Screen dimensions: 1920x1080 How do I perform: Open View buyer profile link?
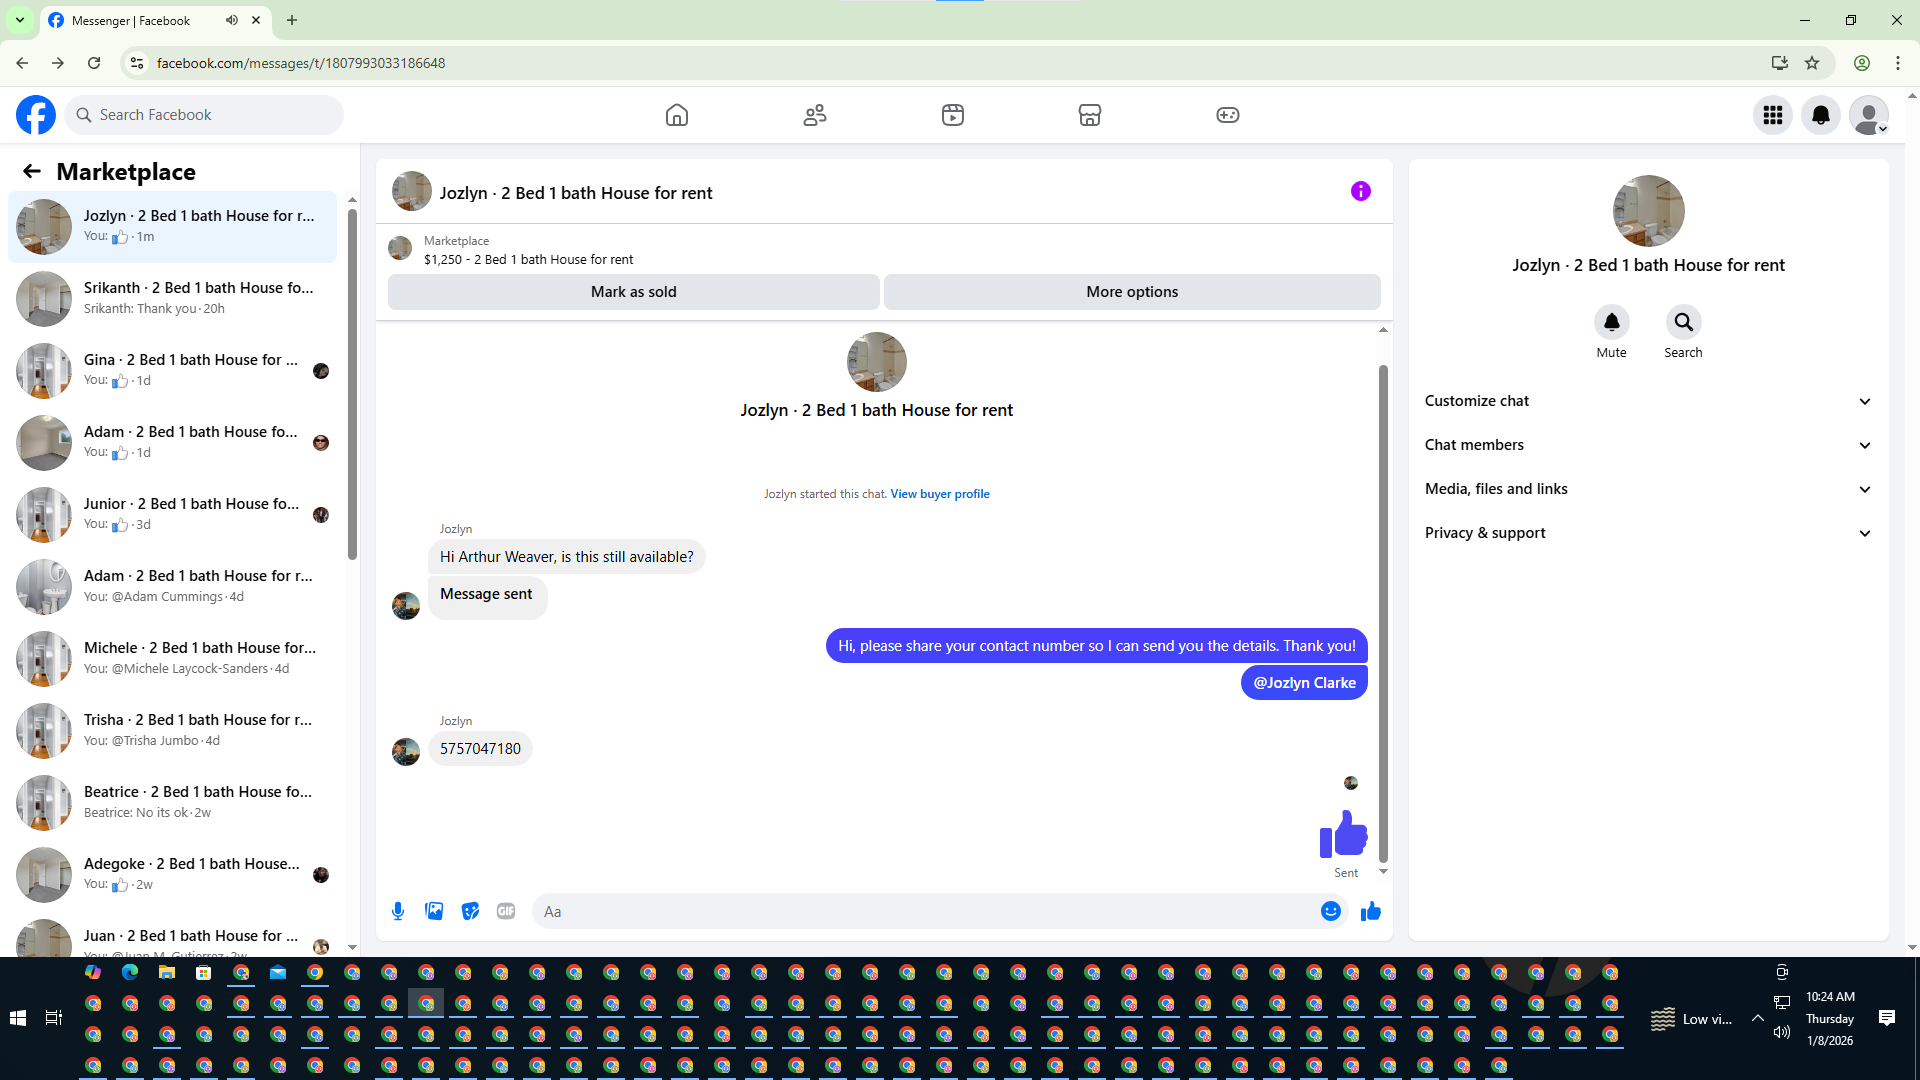(x=940, y=494)
